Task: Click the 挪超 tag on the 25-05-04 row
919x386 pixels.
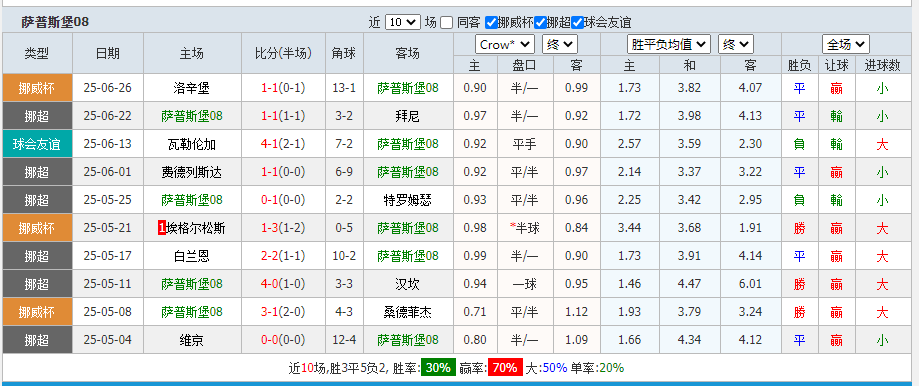Action: point(37,340)
